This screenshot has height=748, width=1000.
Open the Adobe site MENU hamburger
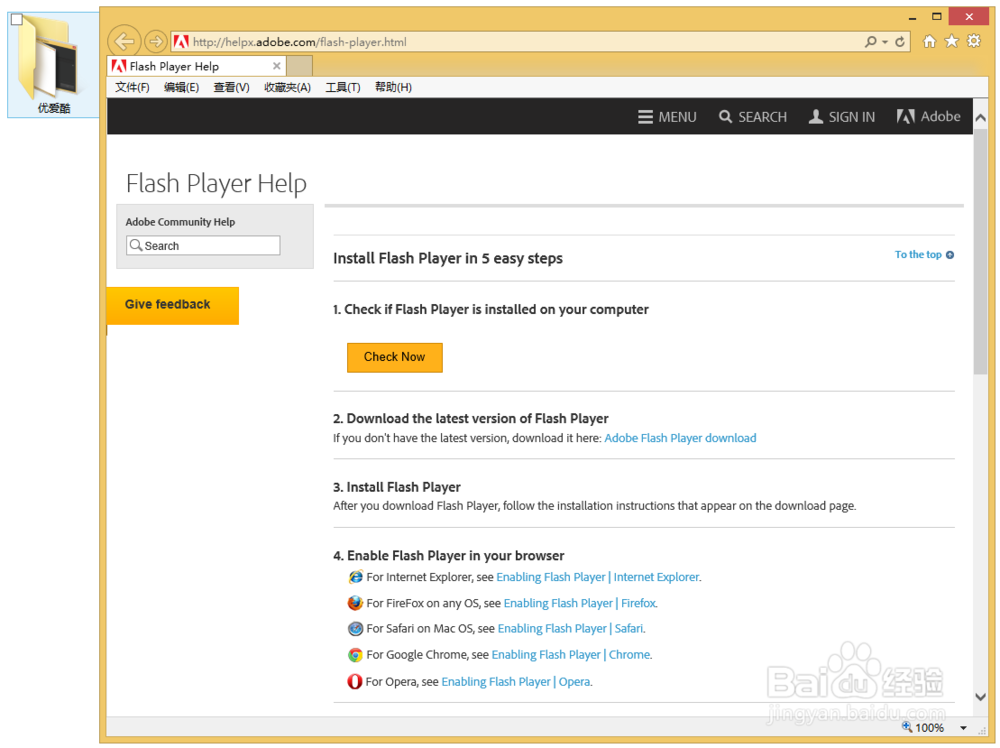pos(667,117)
